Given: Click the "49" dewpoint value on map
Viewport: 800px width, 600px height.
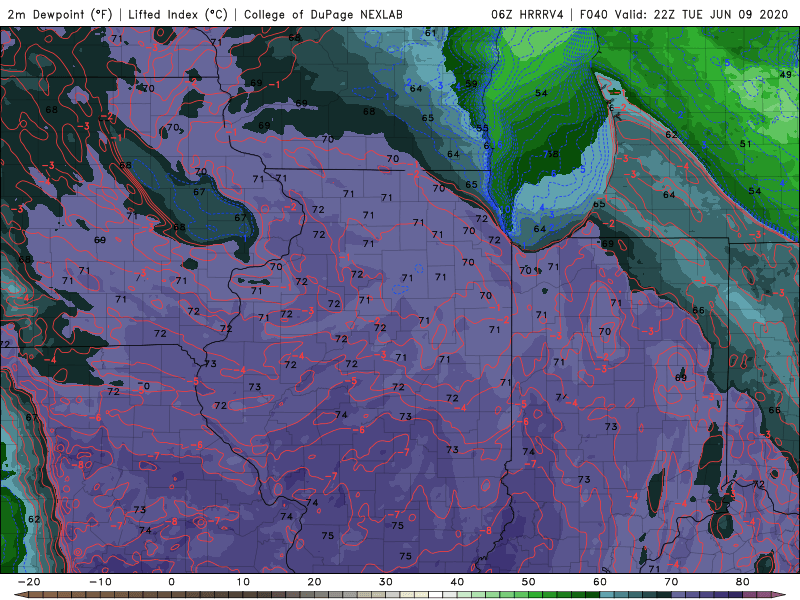Looking at the screenshot, I should [x=786, y=74].
